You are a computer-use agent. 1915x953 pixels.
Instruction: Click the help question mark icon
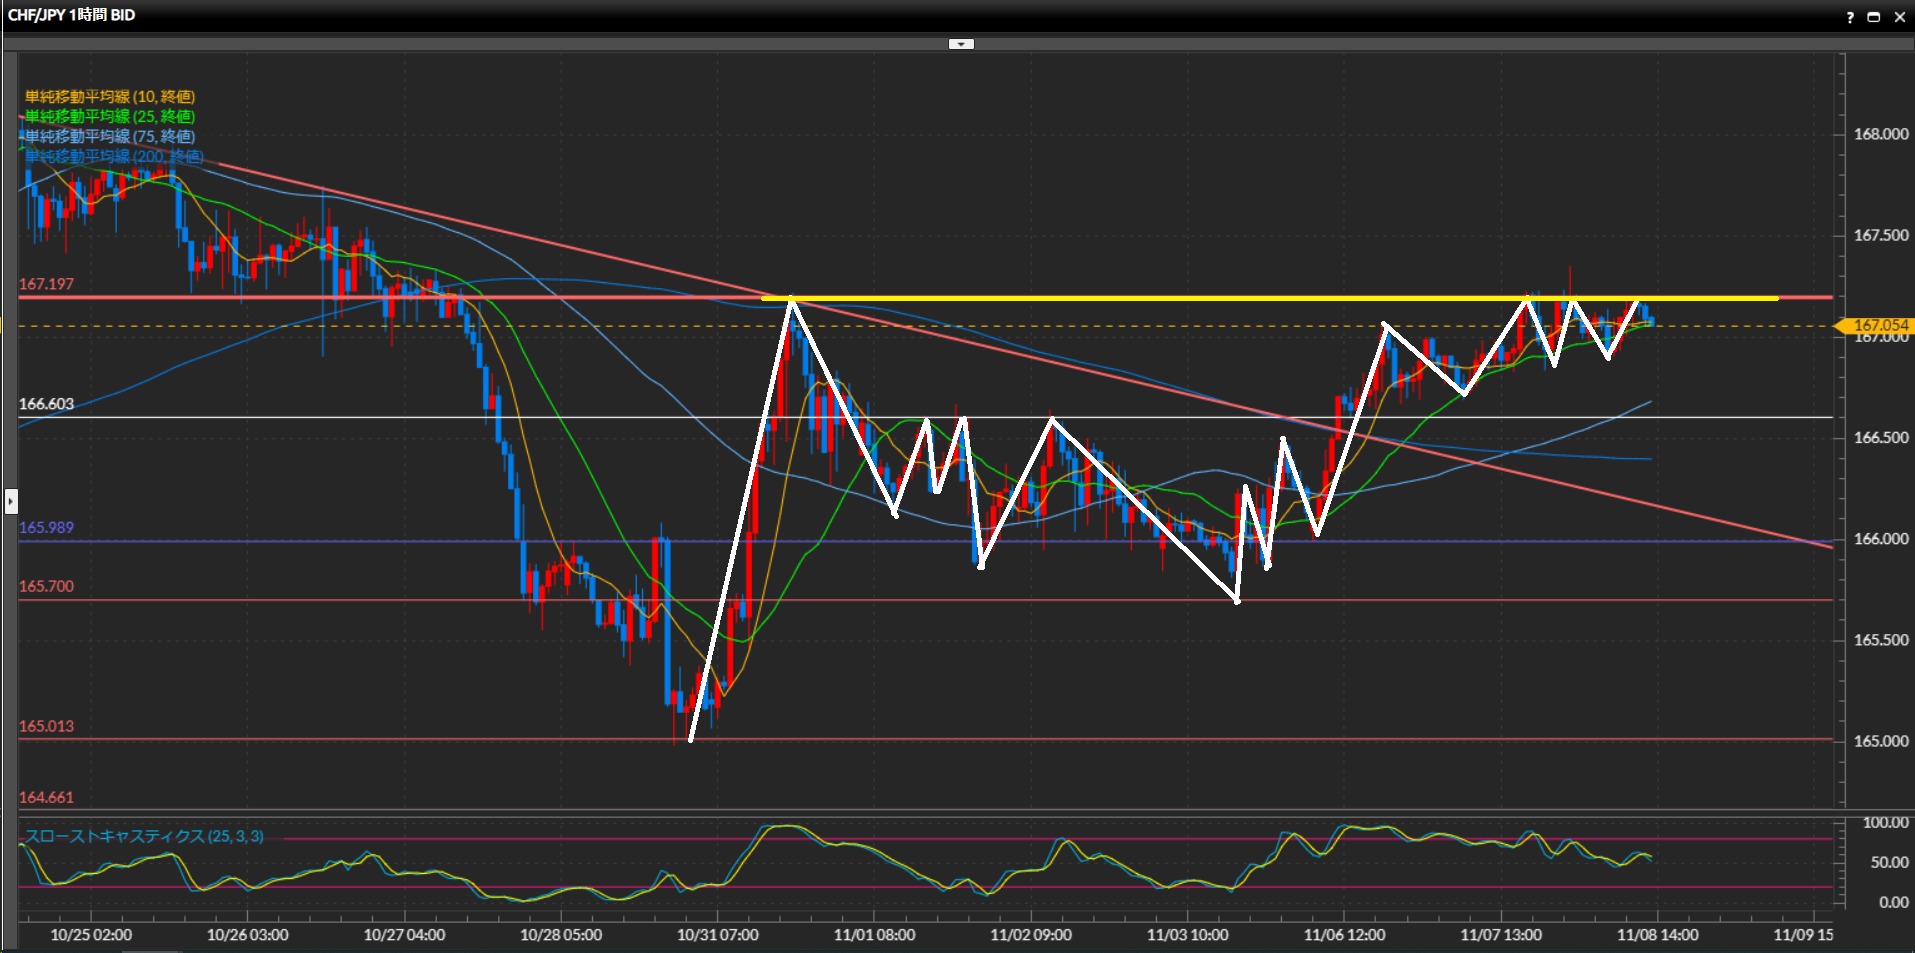(1850, 17)
